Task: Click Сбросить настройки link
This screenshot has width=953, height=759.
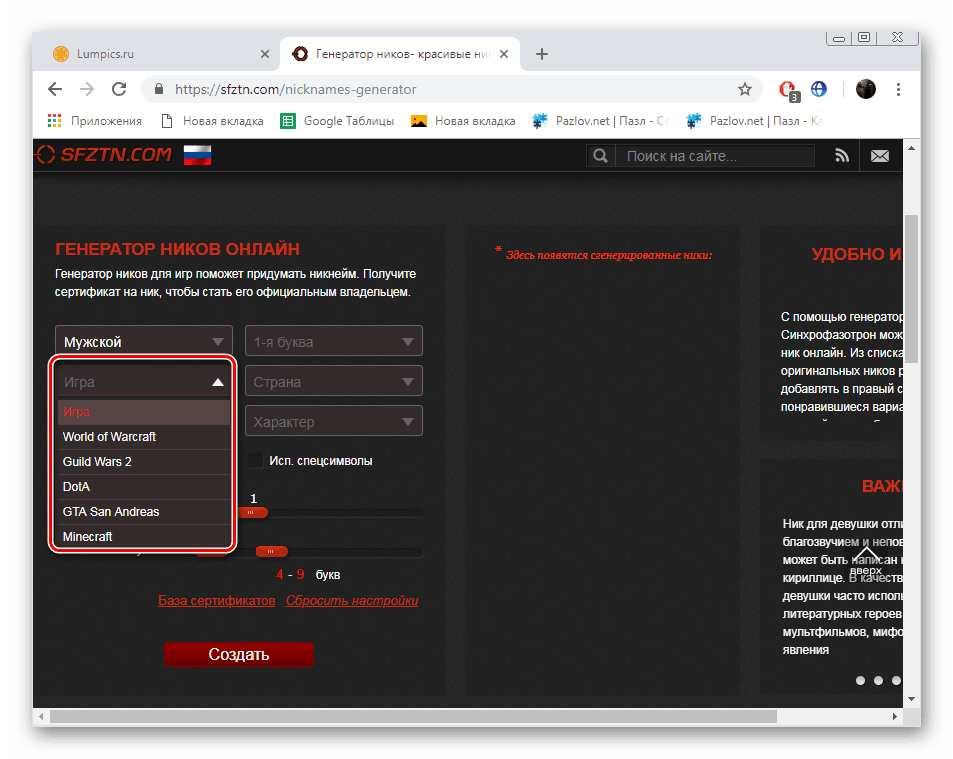Action: point(352,600)
